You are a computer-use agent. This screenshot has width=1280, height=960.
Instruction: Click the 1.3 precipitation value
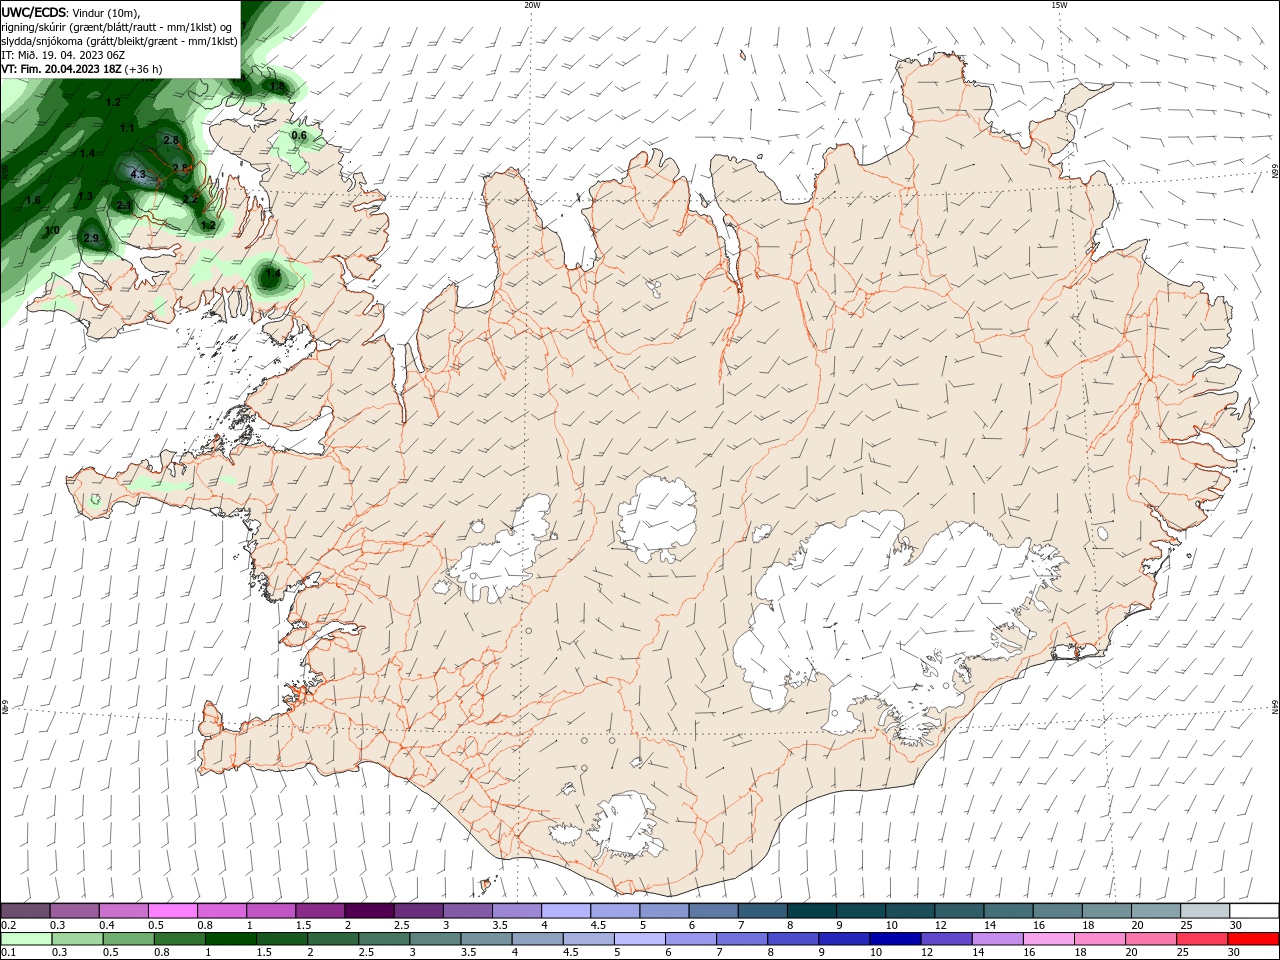pyautogui.click(x=86, y=196)
